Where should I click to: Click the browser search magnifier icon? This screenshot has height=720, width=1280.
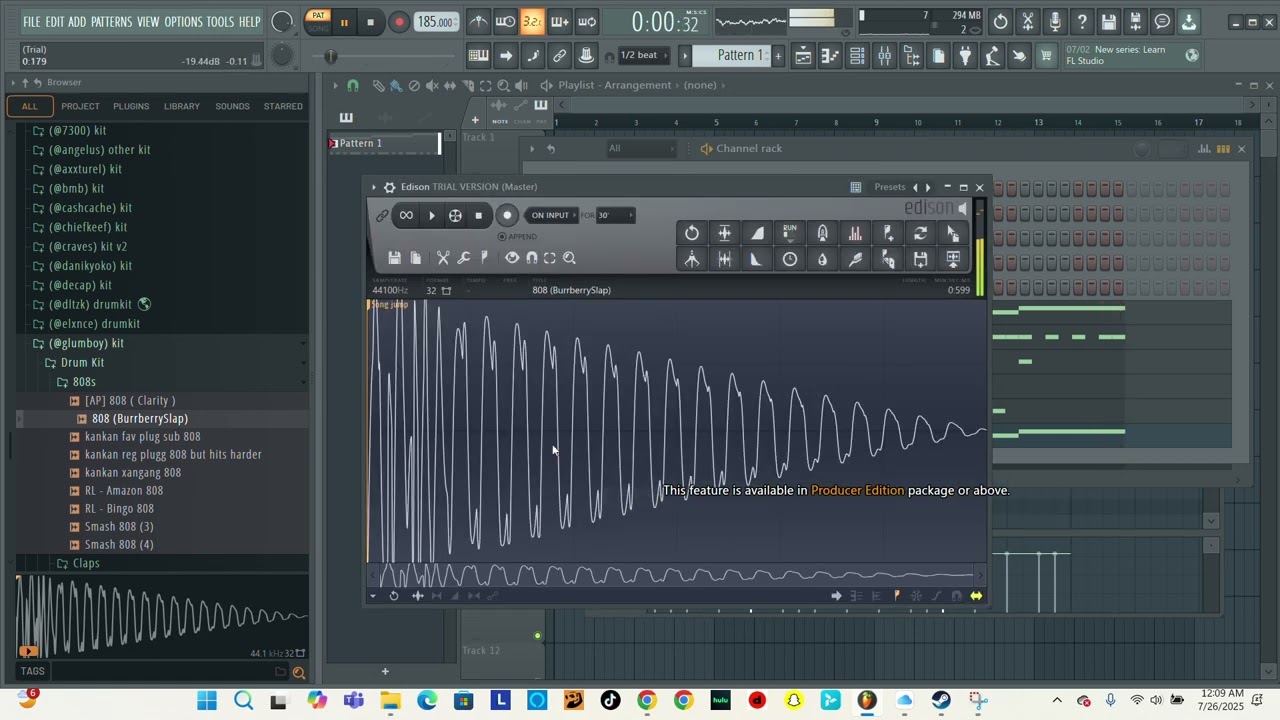click(x=298, y=672)
